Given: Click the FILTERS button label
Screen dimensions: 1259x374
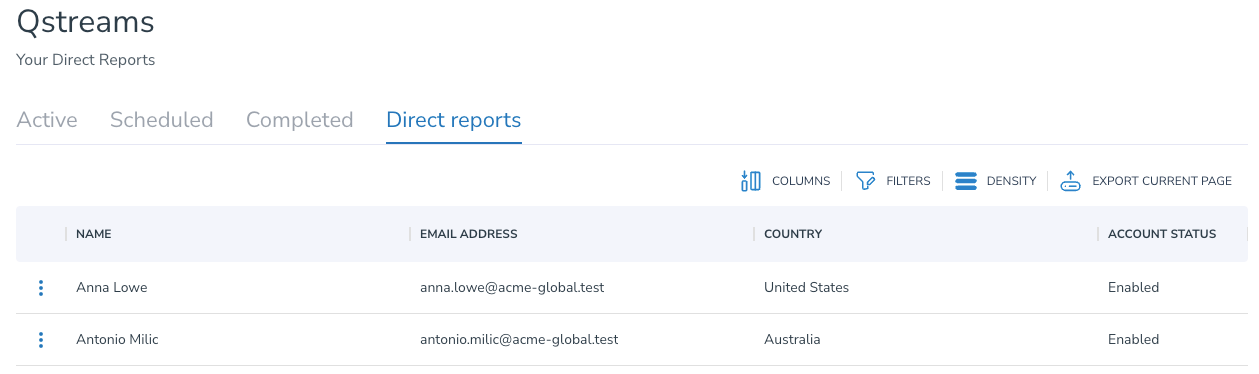Looking at the screenshot, I should click(x=908, y=181).
